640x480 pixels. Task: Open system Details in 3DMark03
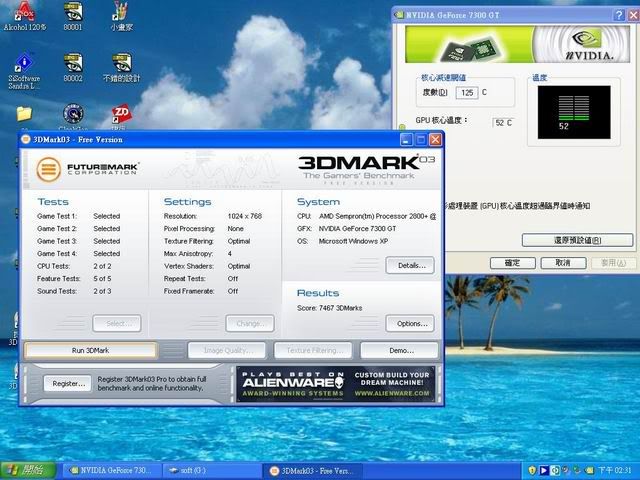(x=409, y=266)
